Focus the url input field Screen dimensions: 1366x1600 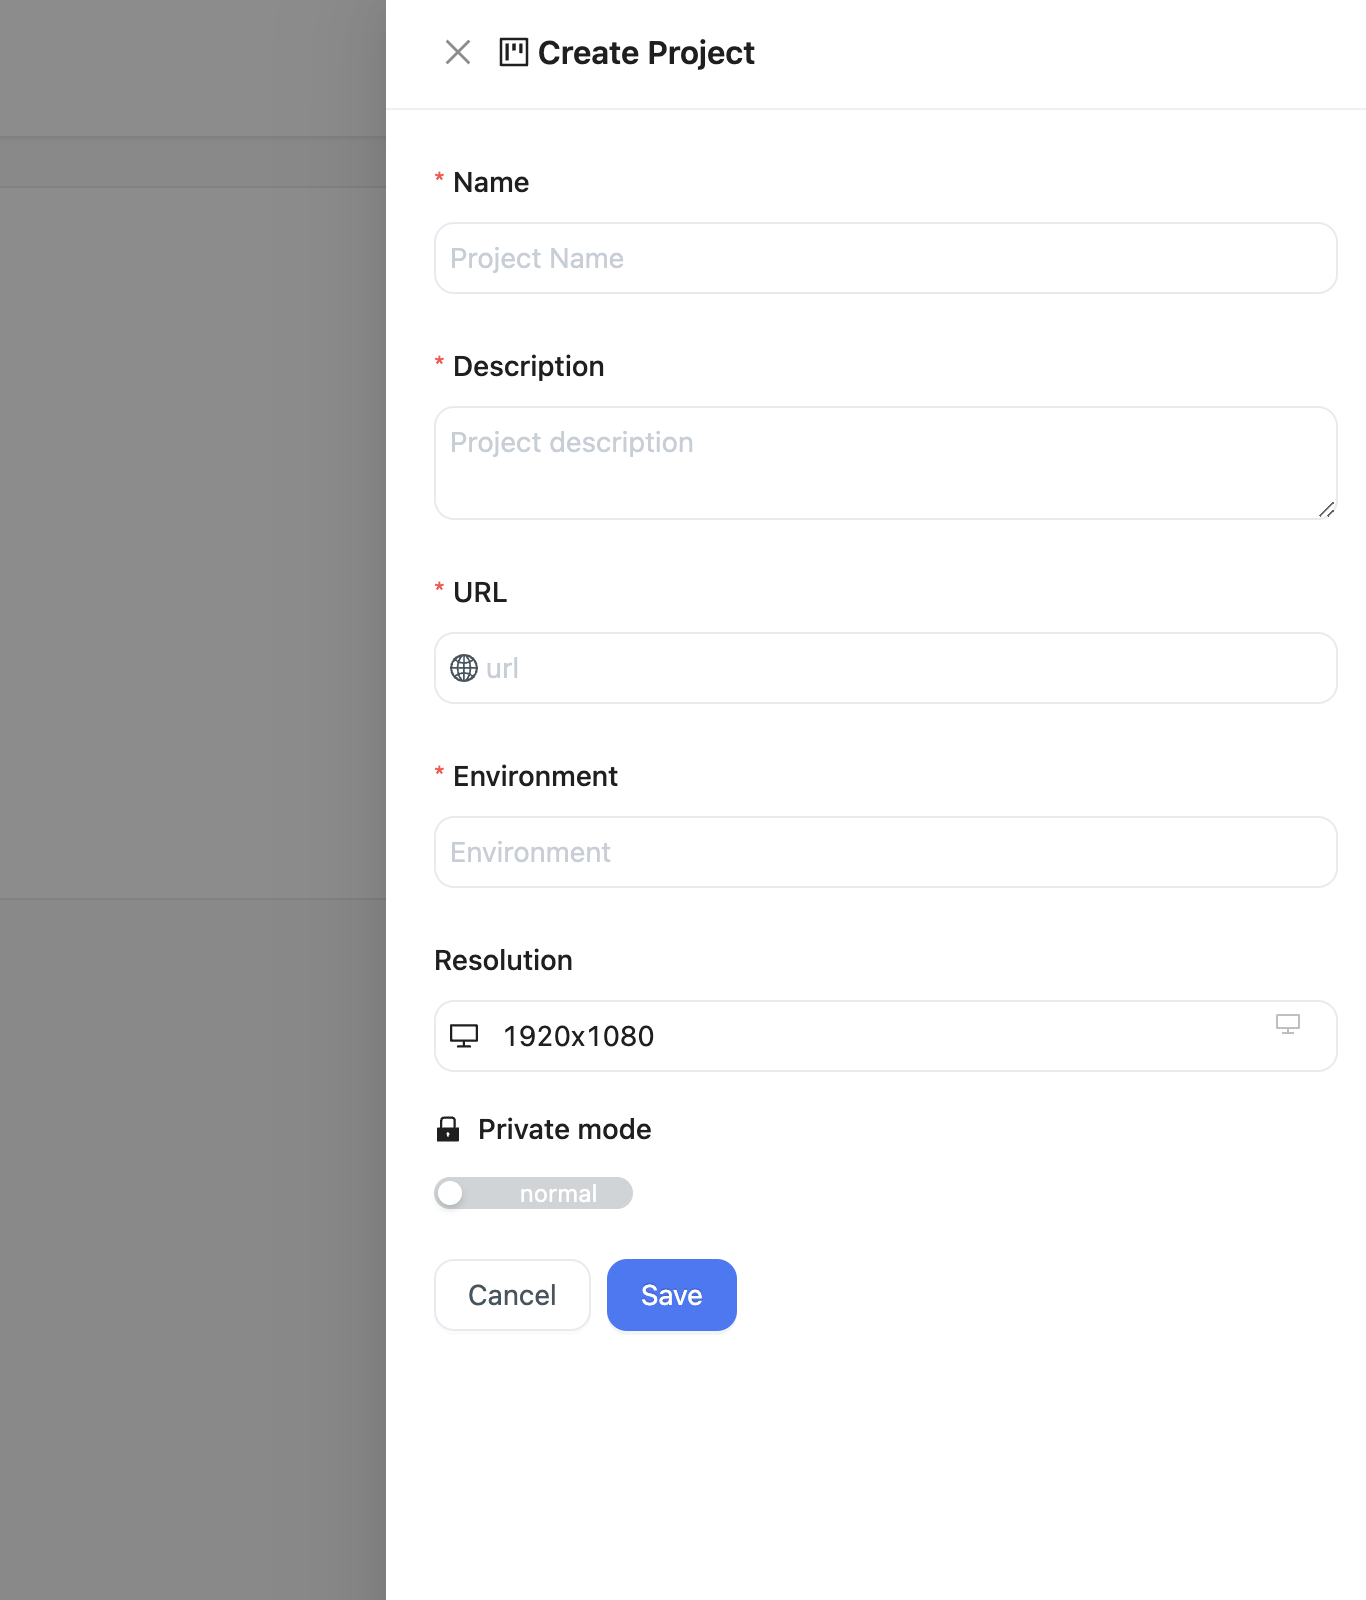[x=886, y=668]
